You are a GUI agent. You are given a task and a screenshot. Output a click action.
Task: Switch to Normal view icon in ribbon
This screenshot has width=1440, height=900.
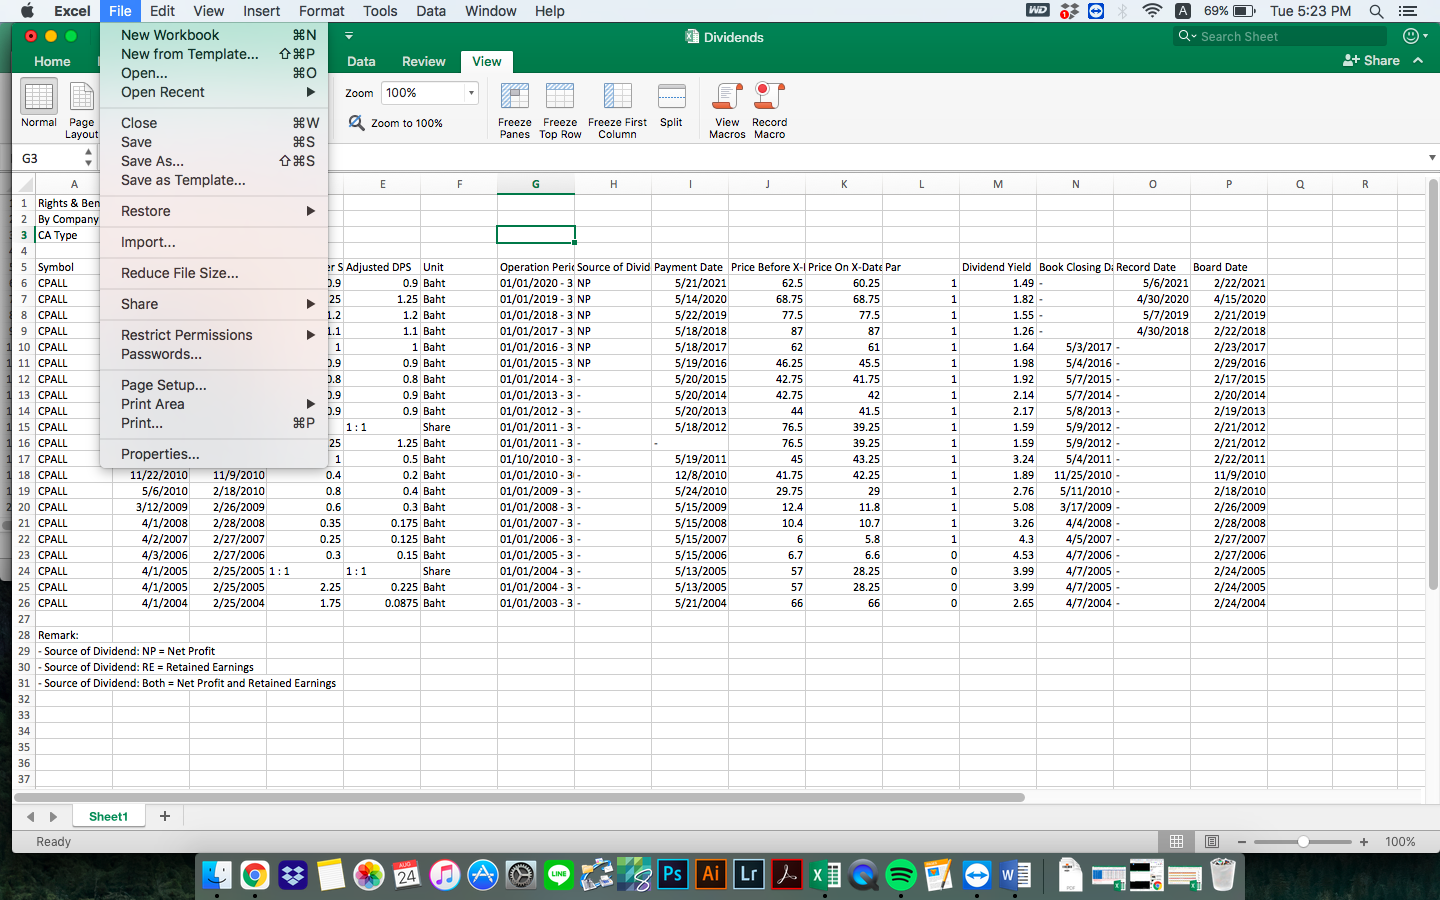(x=39, y=98)
